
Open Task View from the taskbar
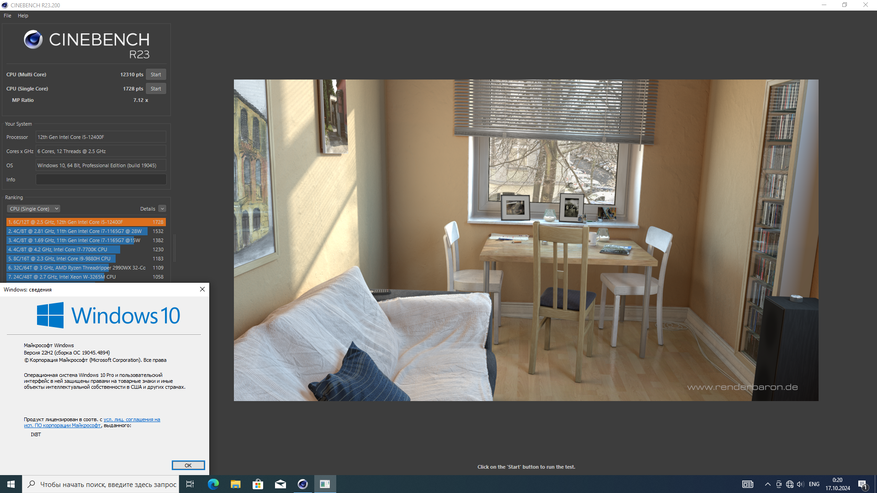(x=190, y=484)
